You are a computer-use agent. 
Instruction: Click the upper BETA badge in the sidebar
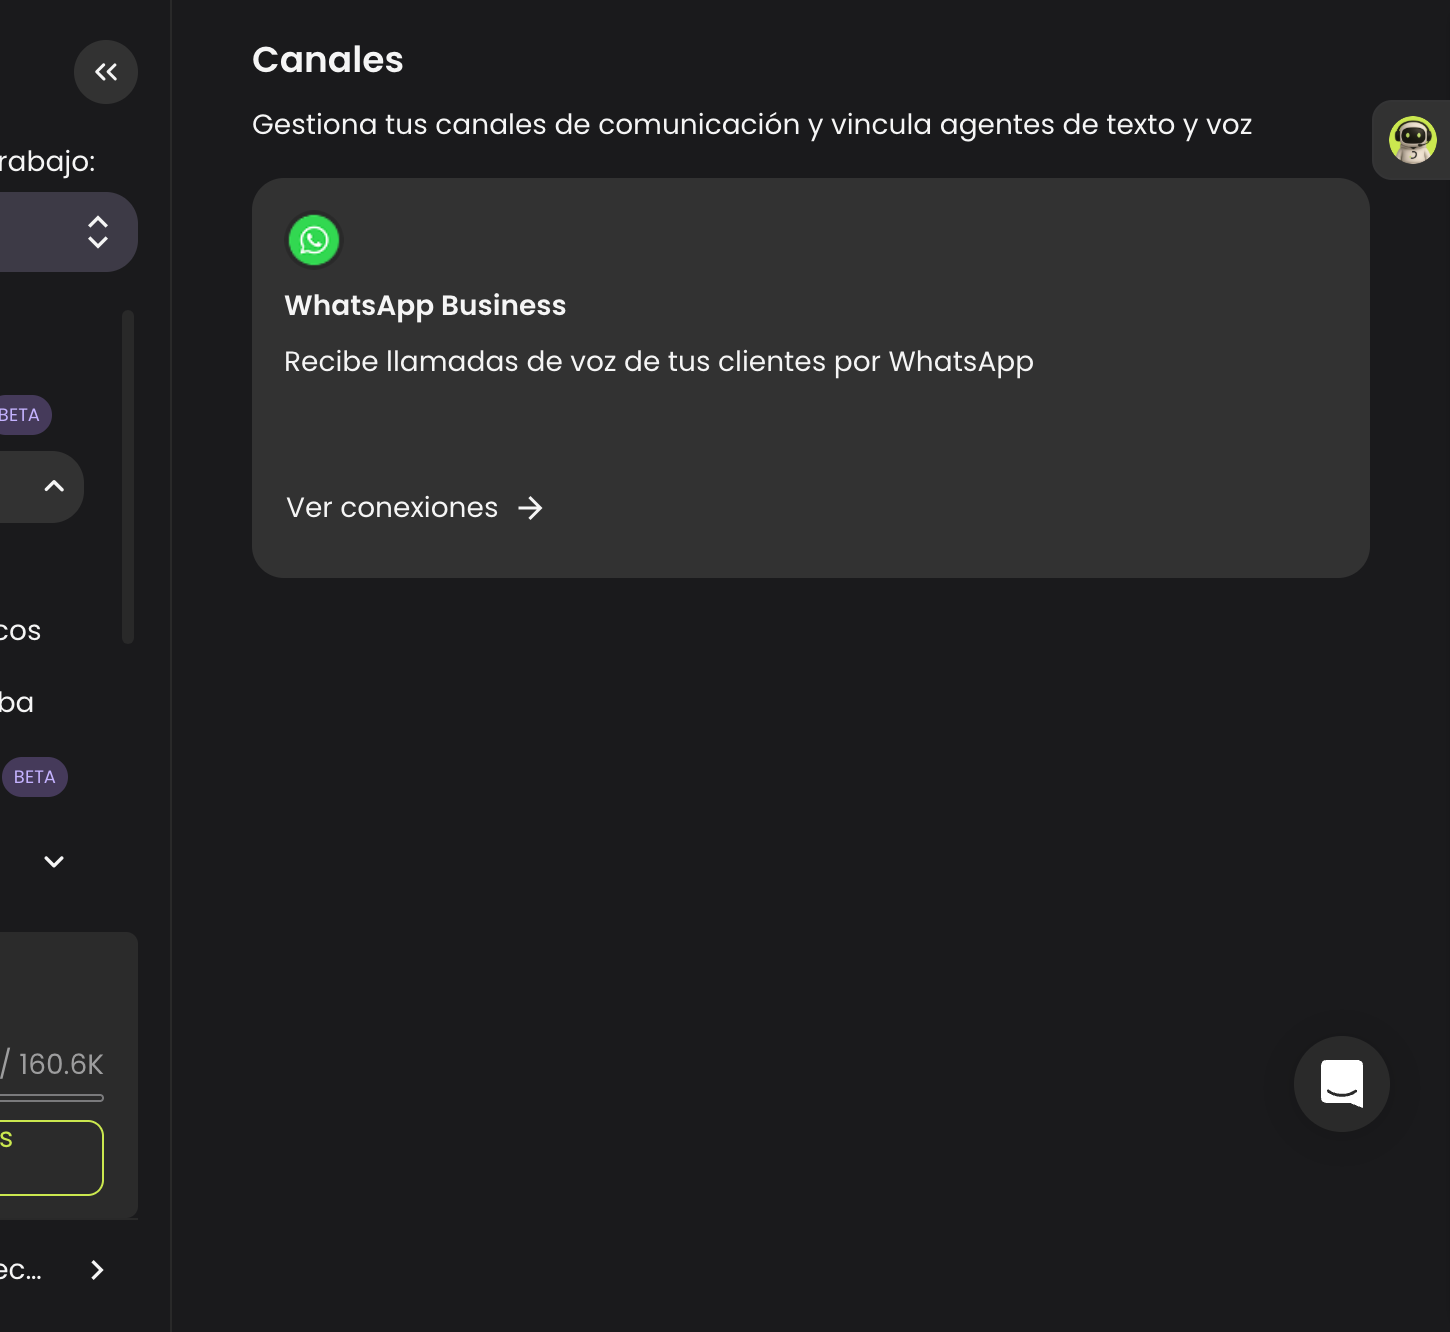tap(22, 415)
